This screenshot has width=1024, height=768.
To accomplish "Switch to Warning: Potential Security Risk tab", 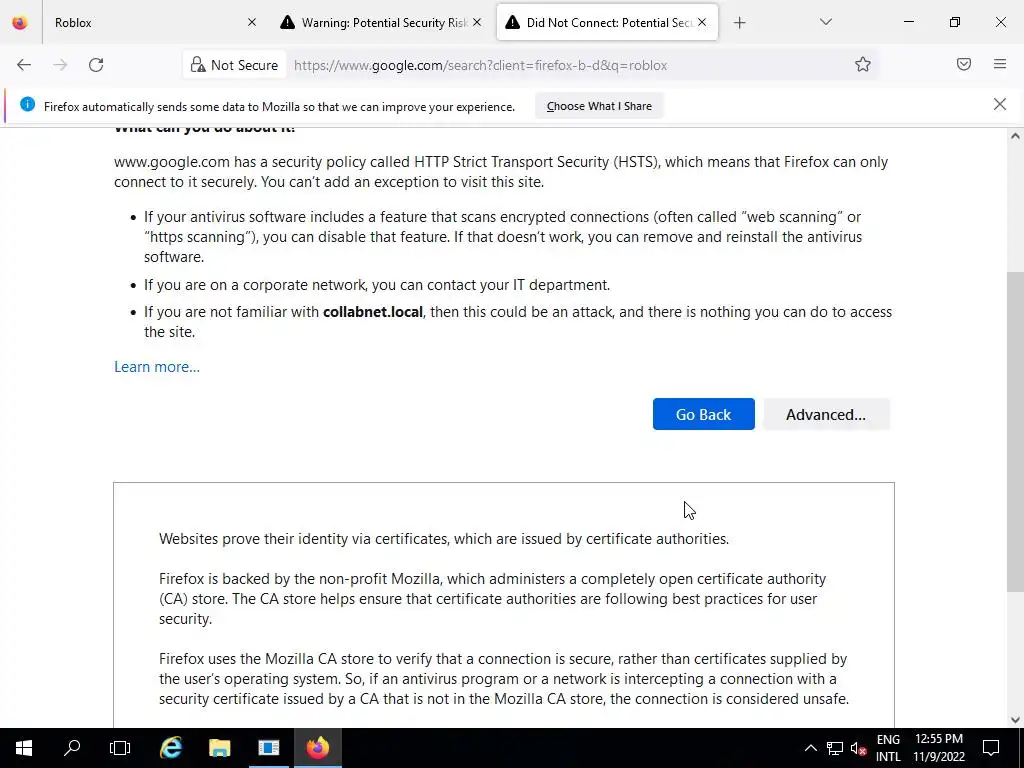I will pyautogui.click(x=381, y=22).
